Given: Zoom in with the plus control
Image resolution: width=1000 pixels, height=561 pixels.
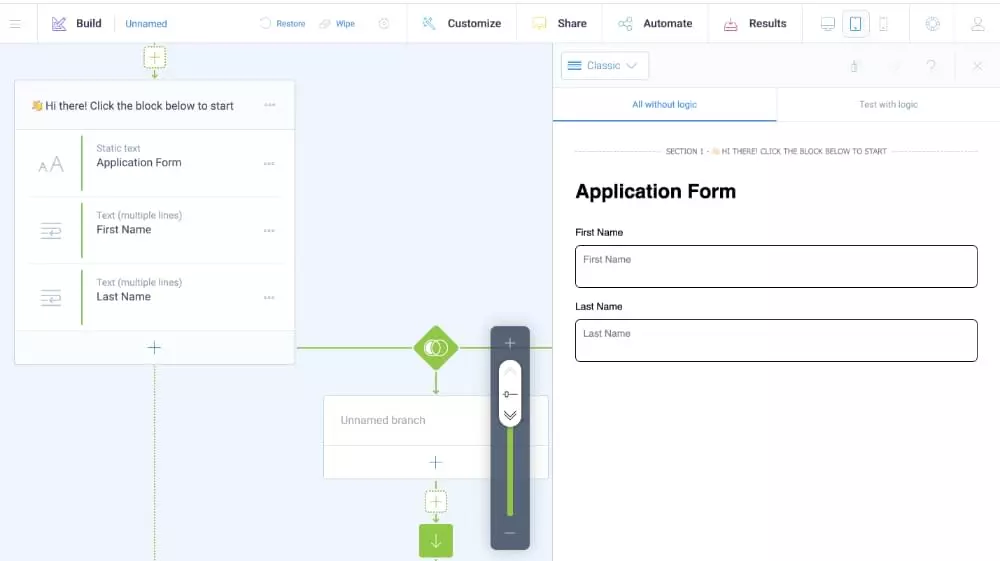Looking at the screenshot, I should pos(510,343).
